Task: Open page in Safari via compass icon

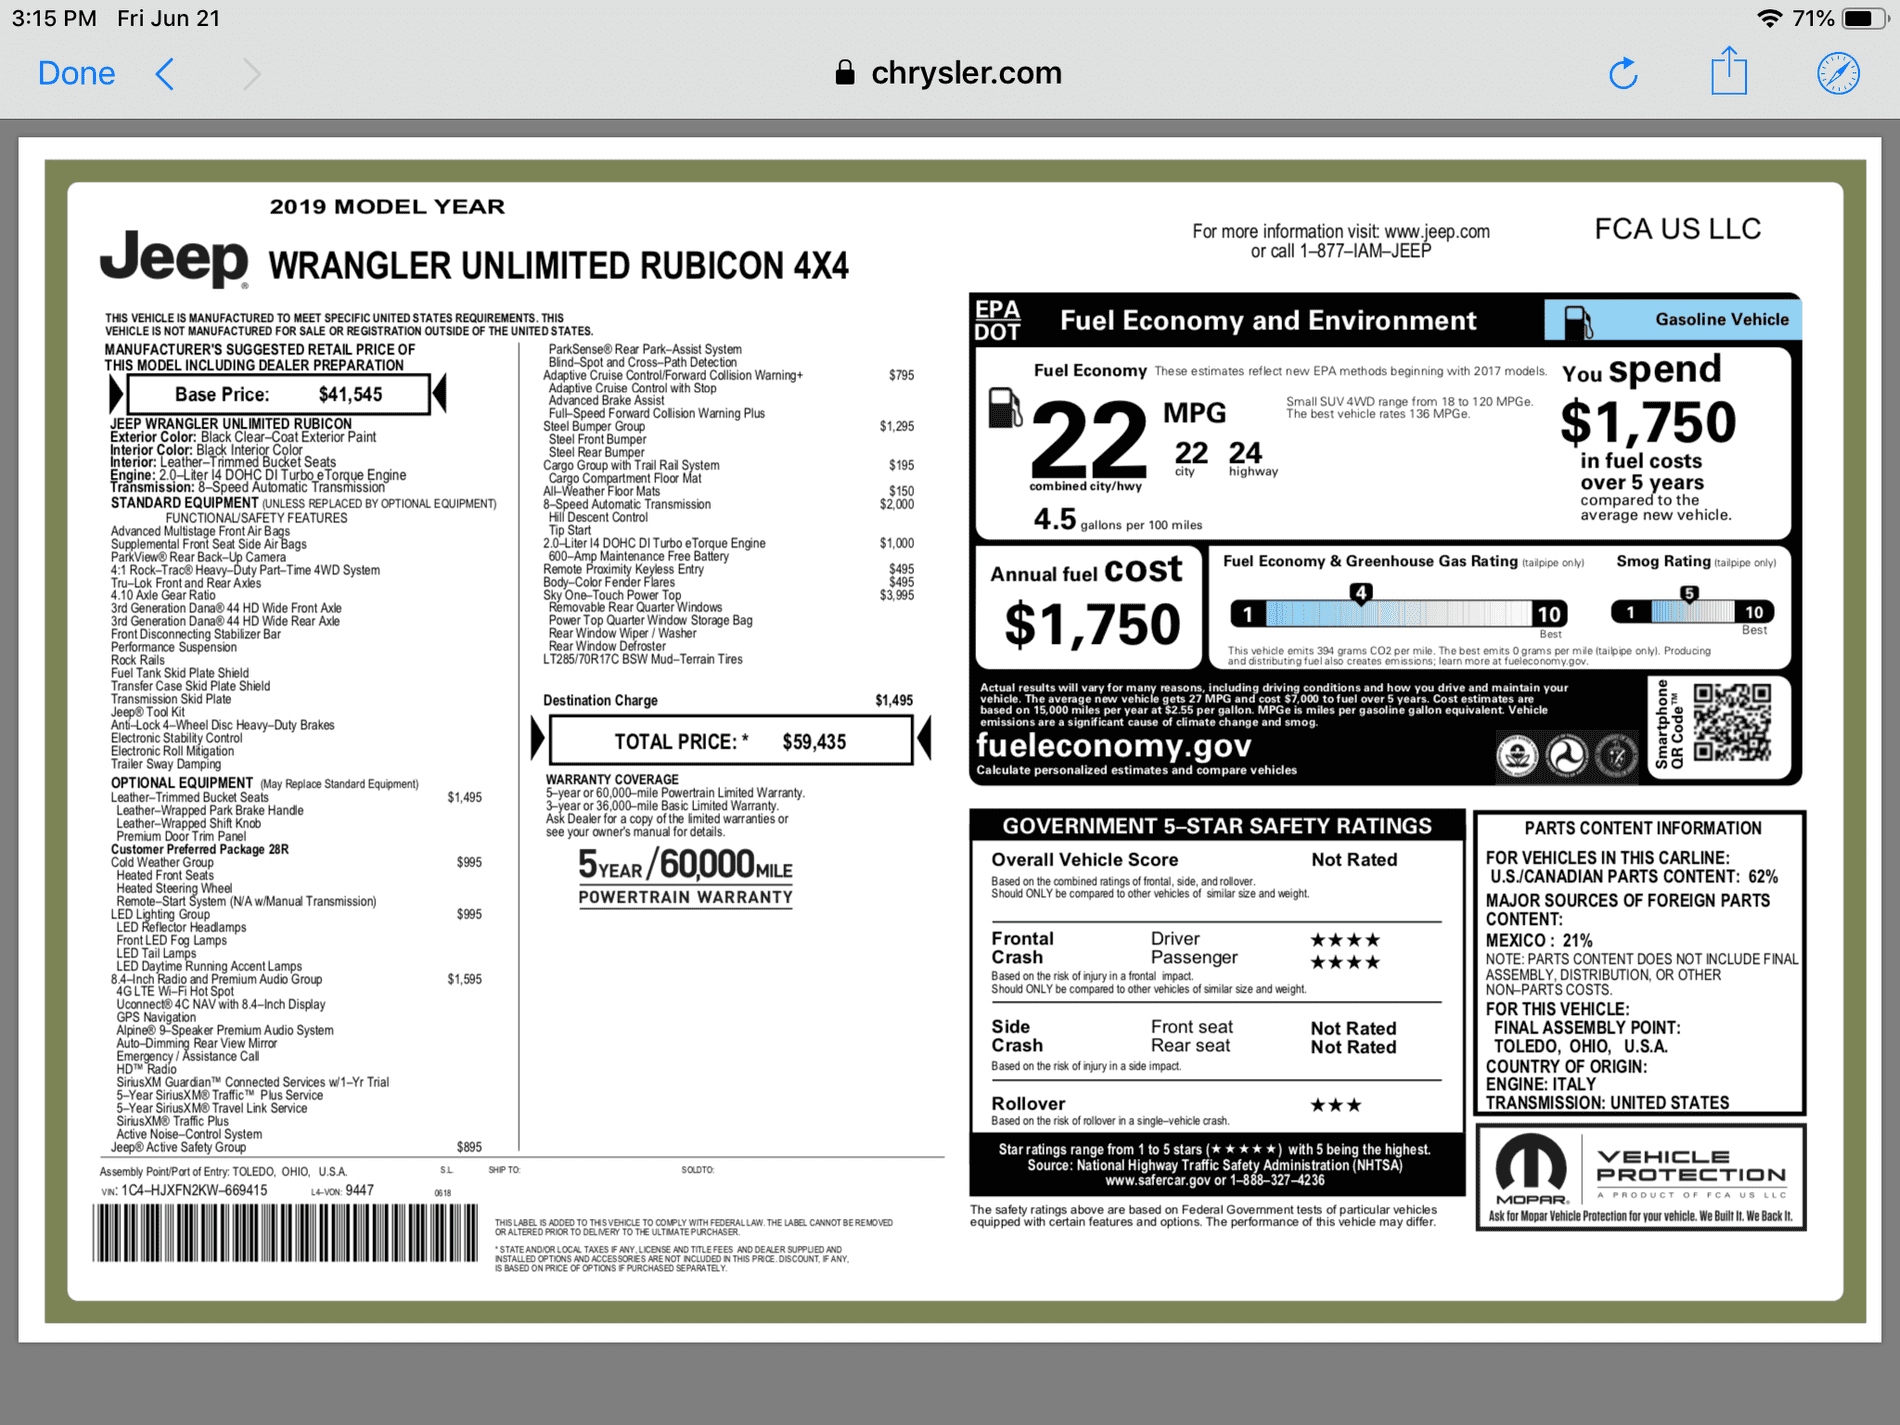Action: (x=1838, y=73)
